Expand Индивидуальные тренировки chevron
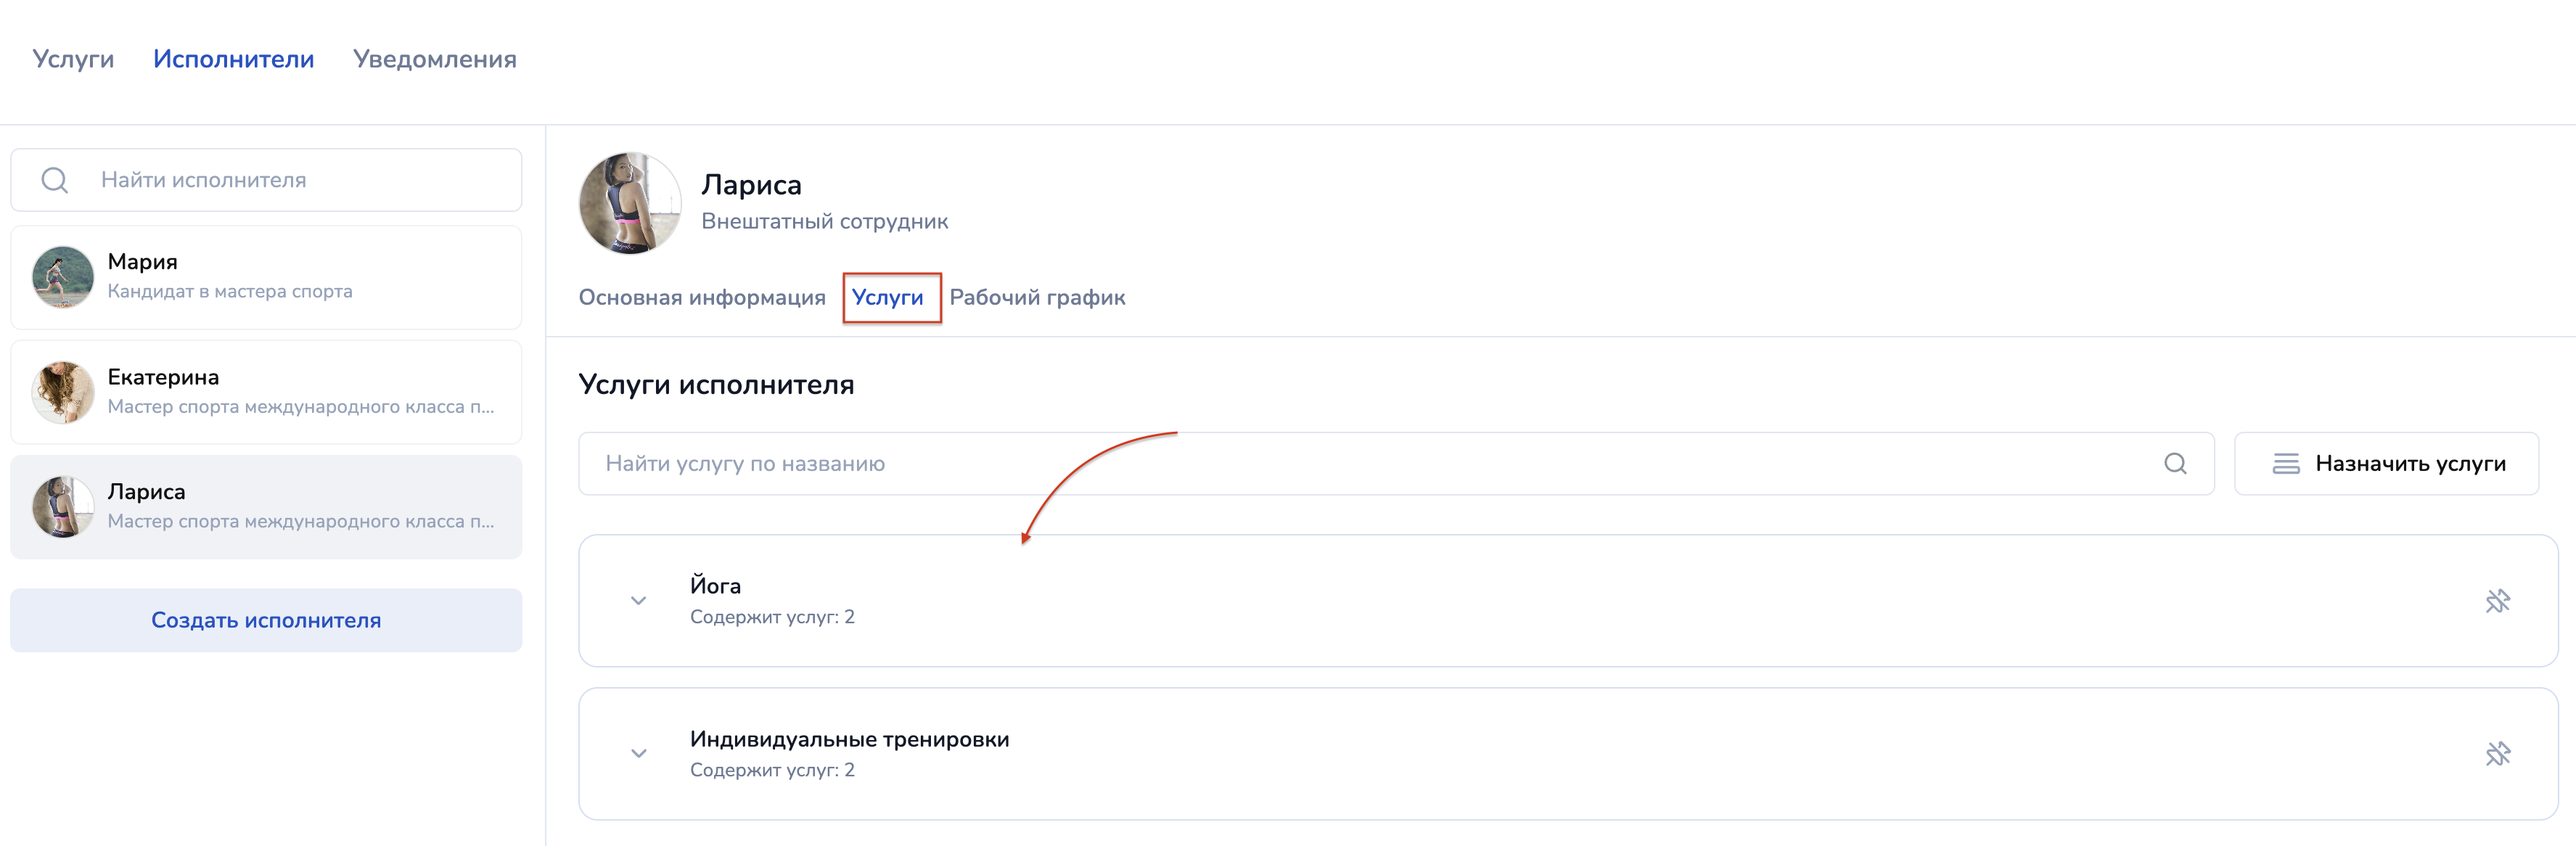This screenshot has width=2576, height=846. (638, 754)
